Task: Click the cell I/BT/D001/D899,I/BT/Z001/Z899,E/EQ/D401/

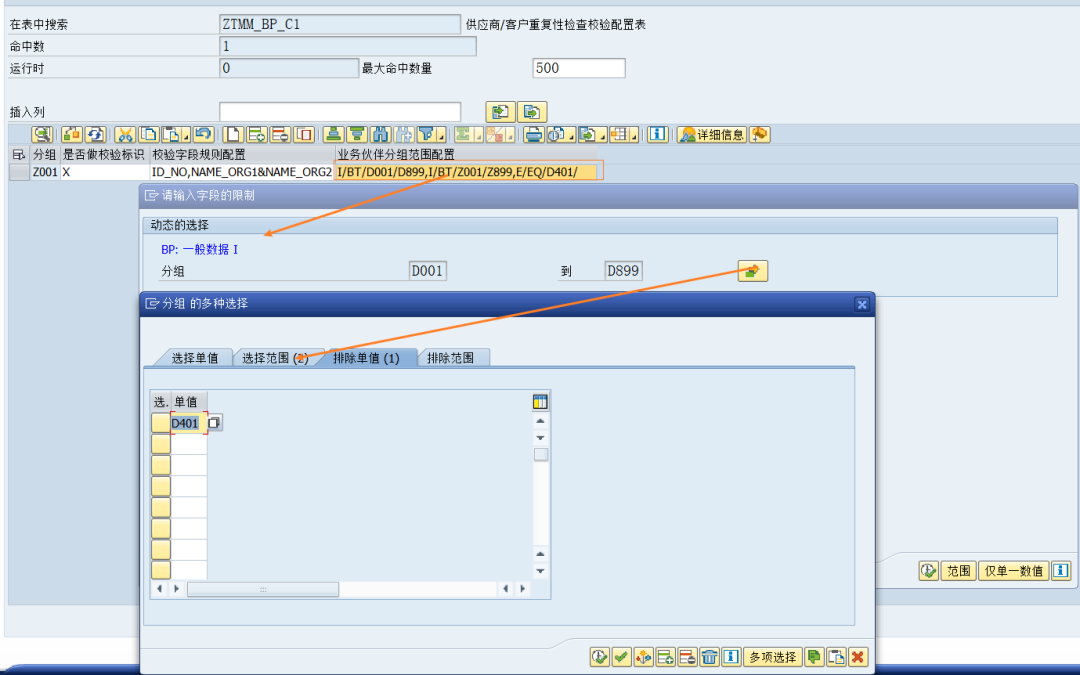Action: pyautogui.click(x=466, y=172)
